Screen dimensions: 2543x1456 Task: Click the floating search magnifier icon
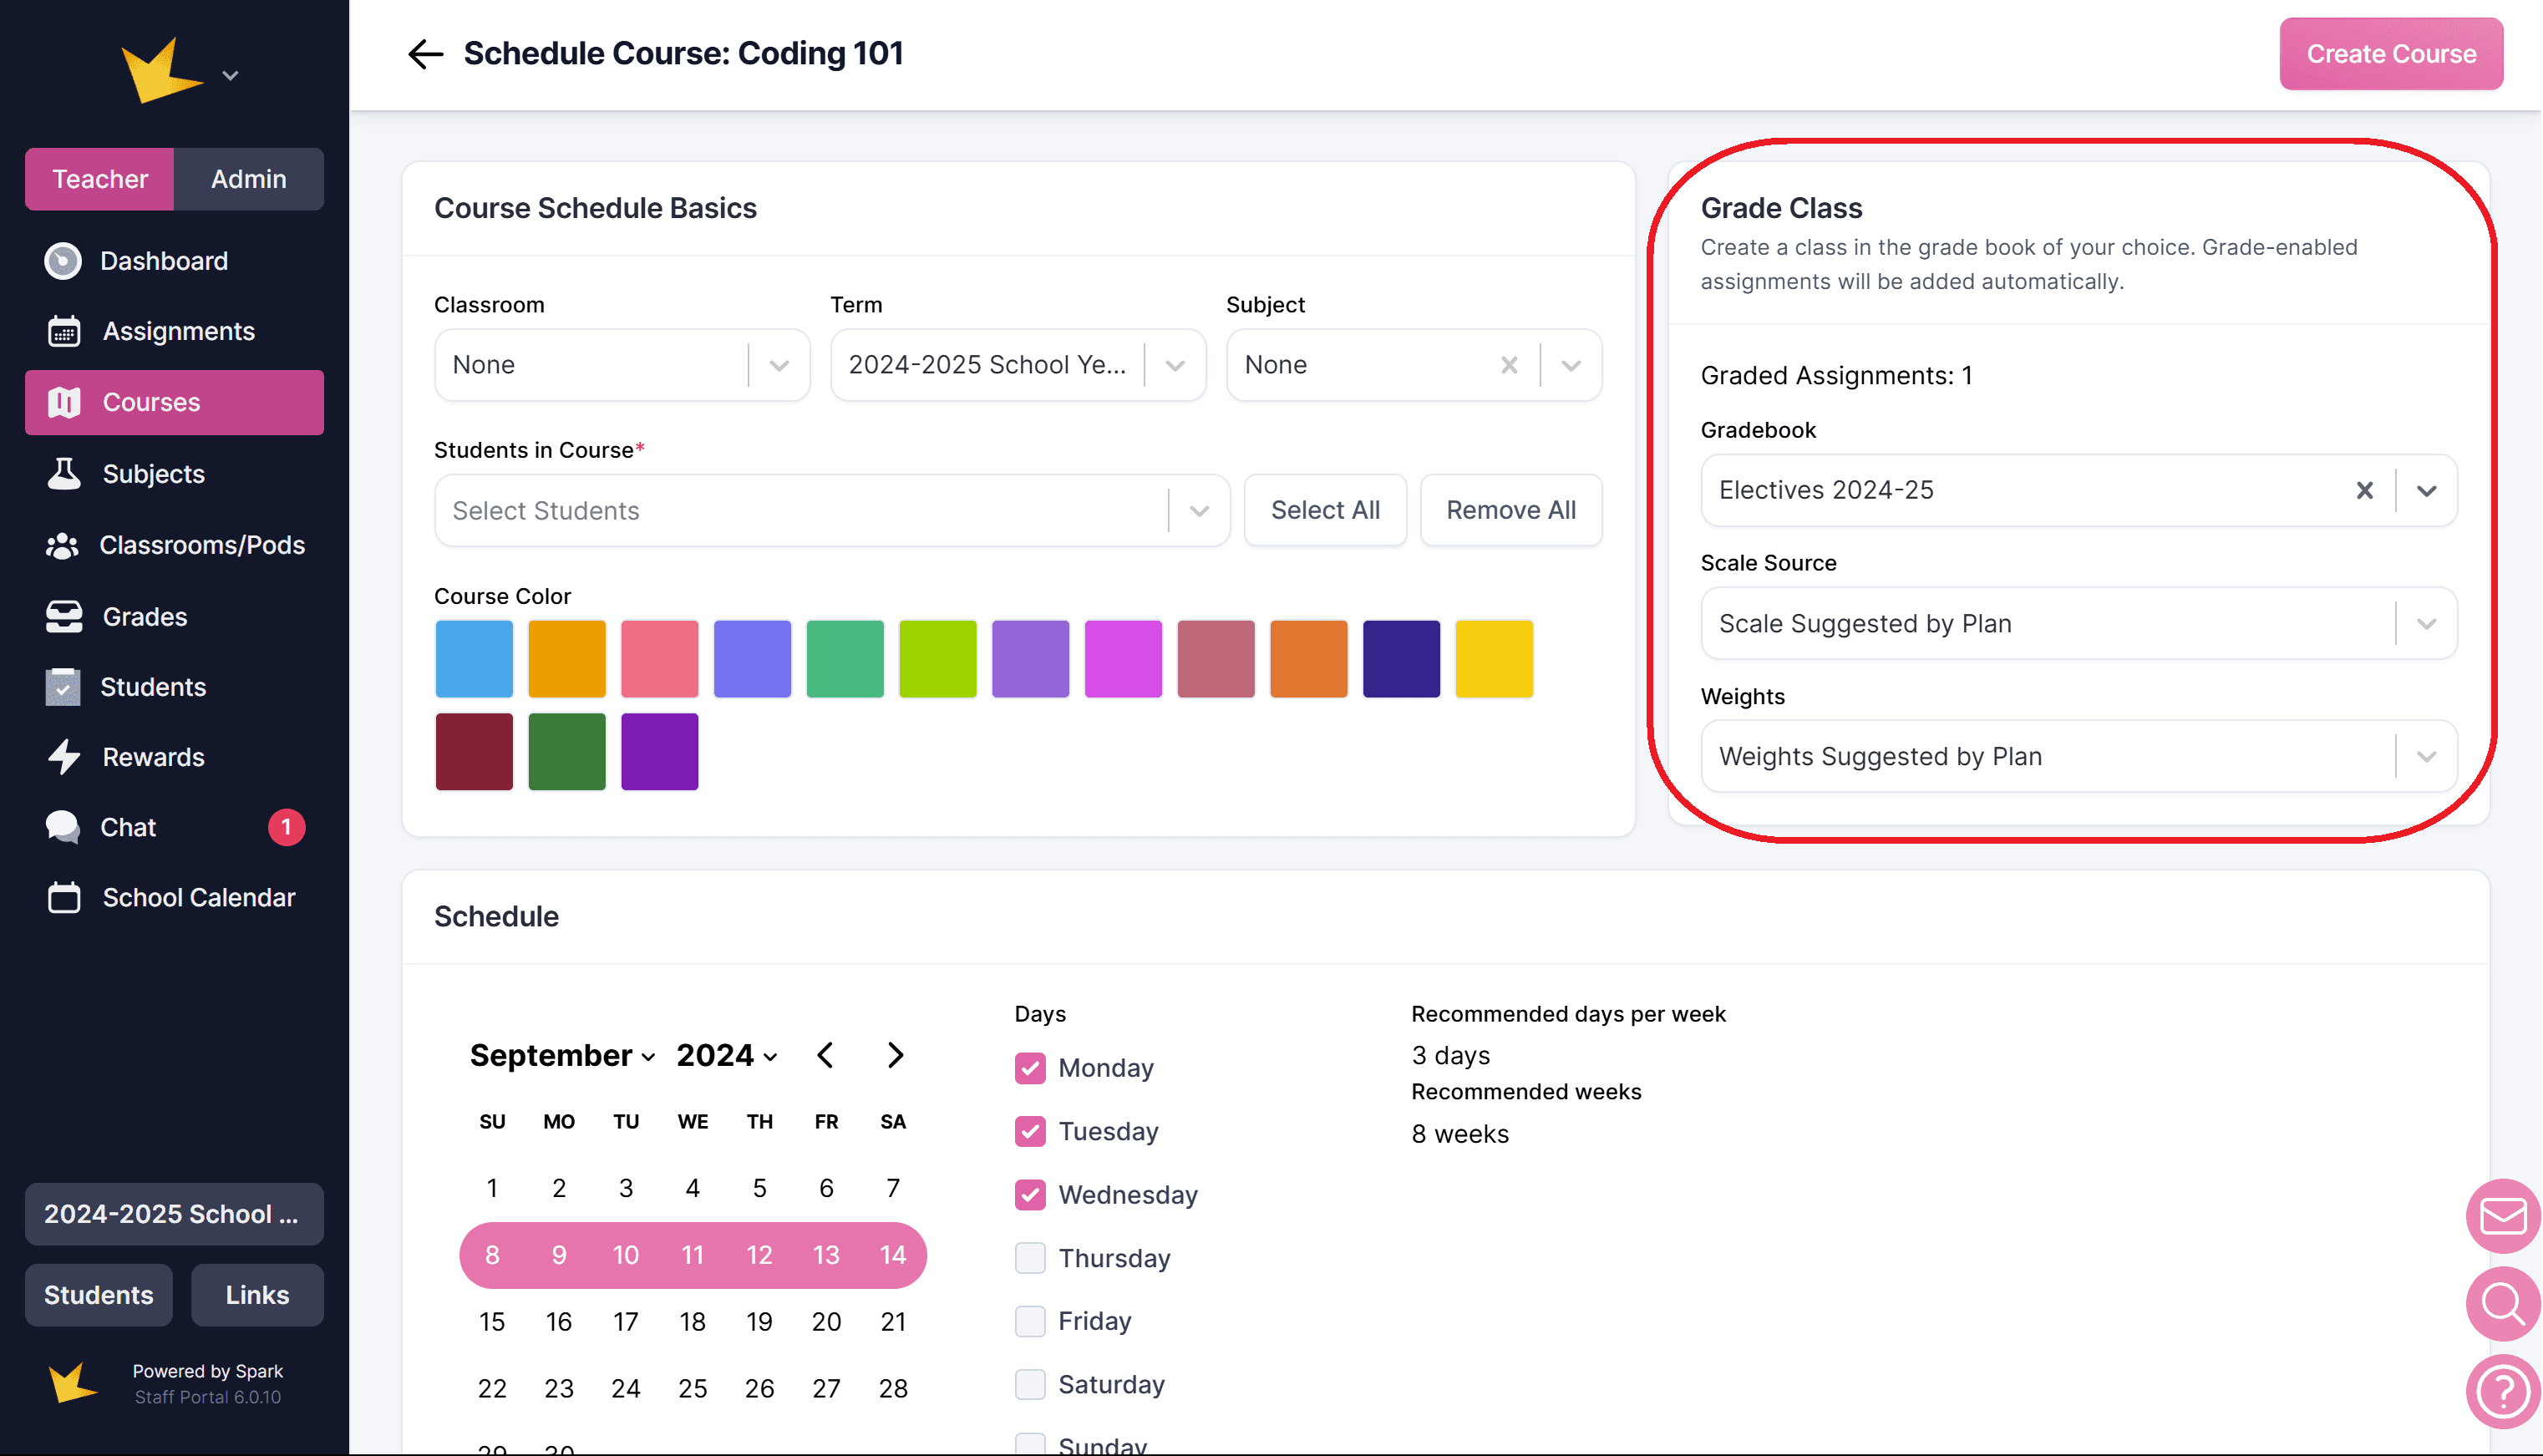[x=2503, y=1303]
